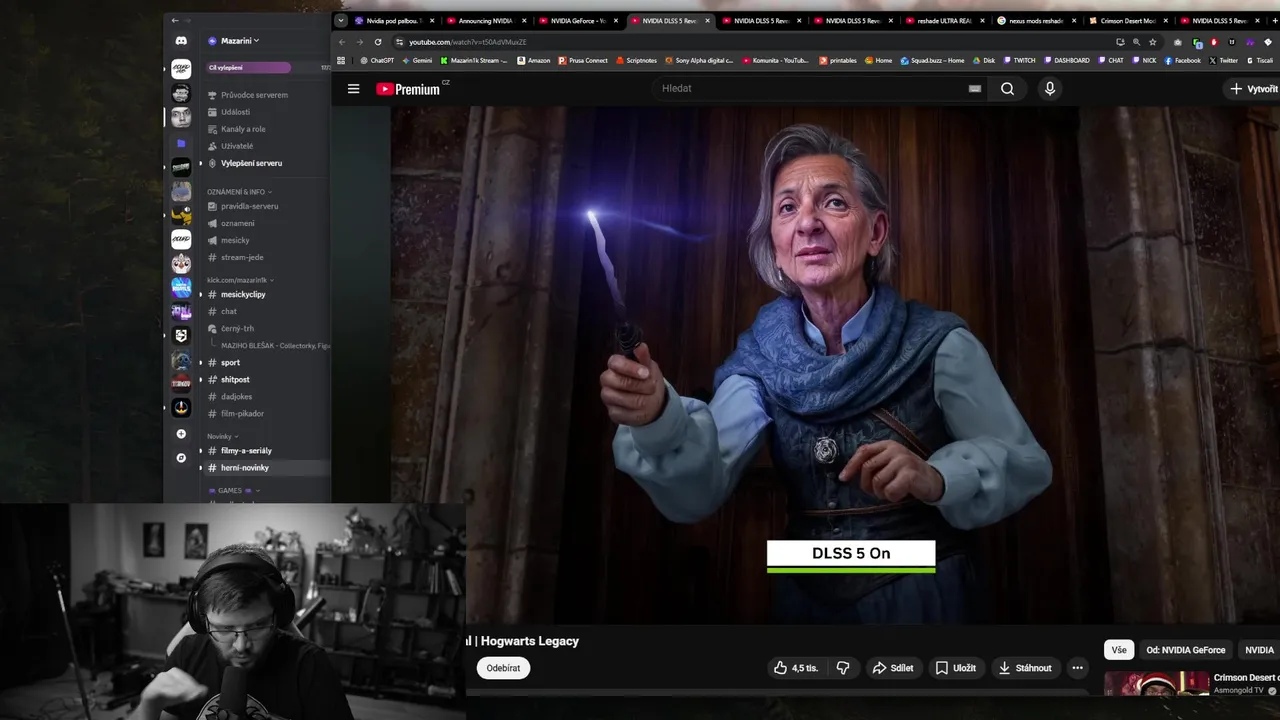
Task: Close the Nvidia pod palbou tab
Action: 432,20
